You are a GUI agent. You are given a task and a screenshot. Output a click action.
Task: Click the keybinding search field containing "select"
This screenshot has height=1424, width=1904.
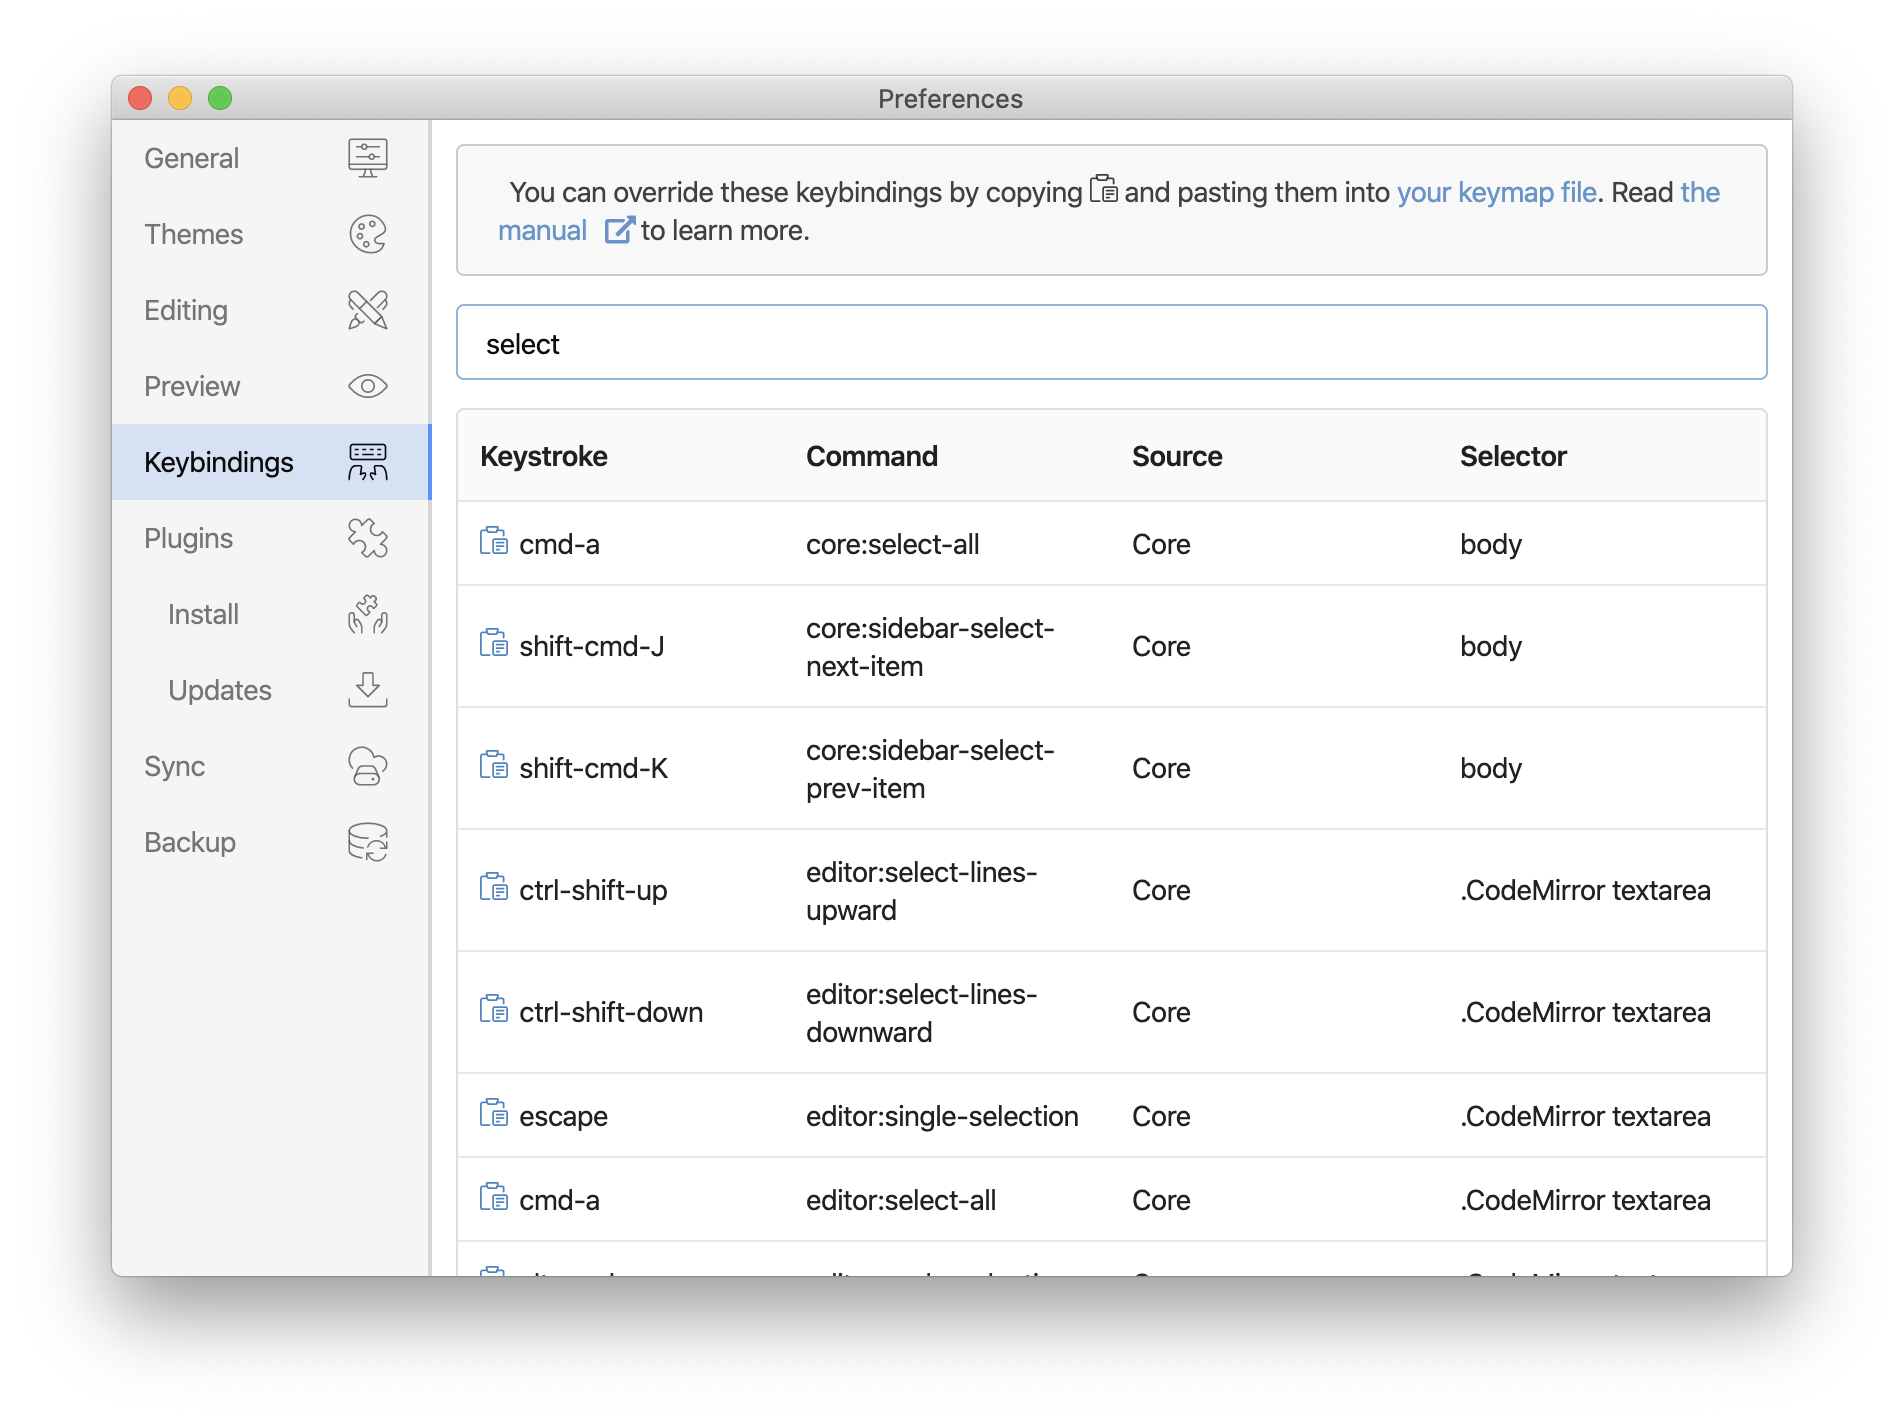1110,343
